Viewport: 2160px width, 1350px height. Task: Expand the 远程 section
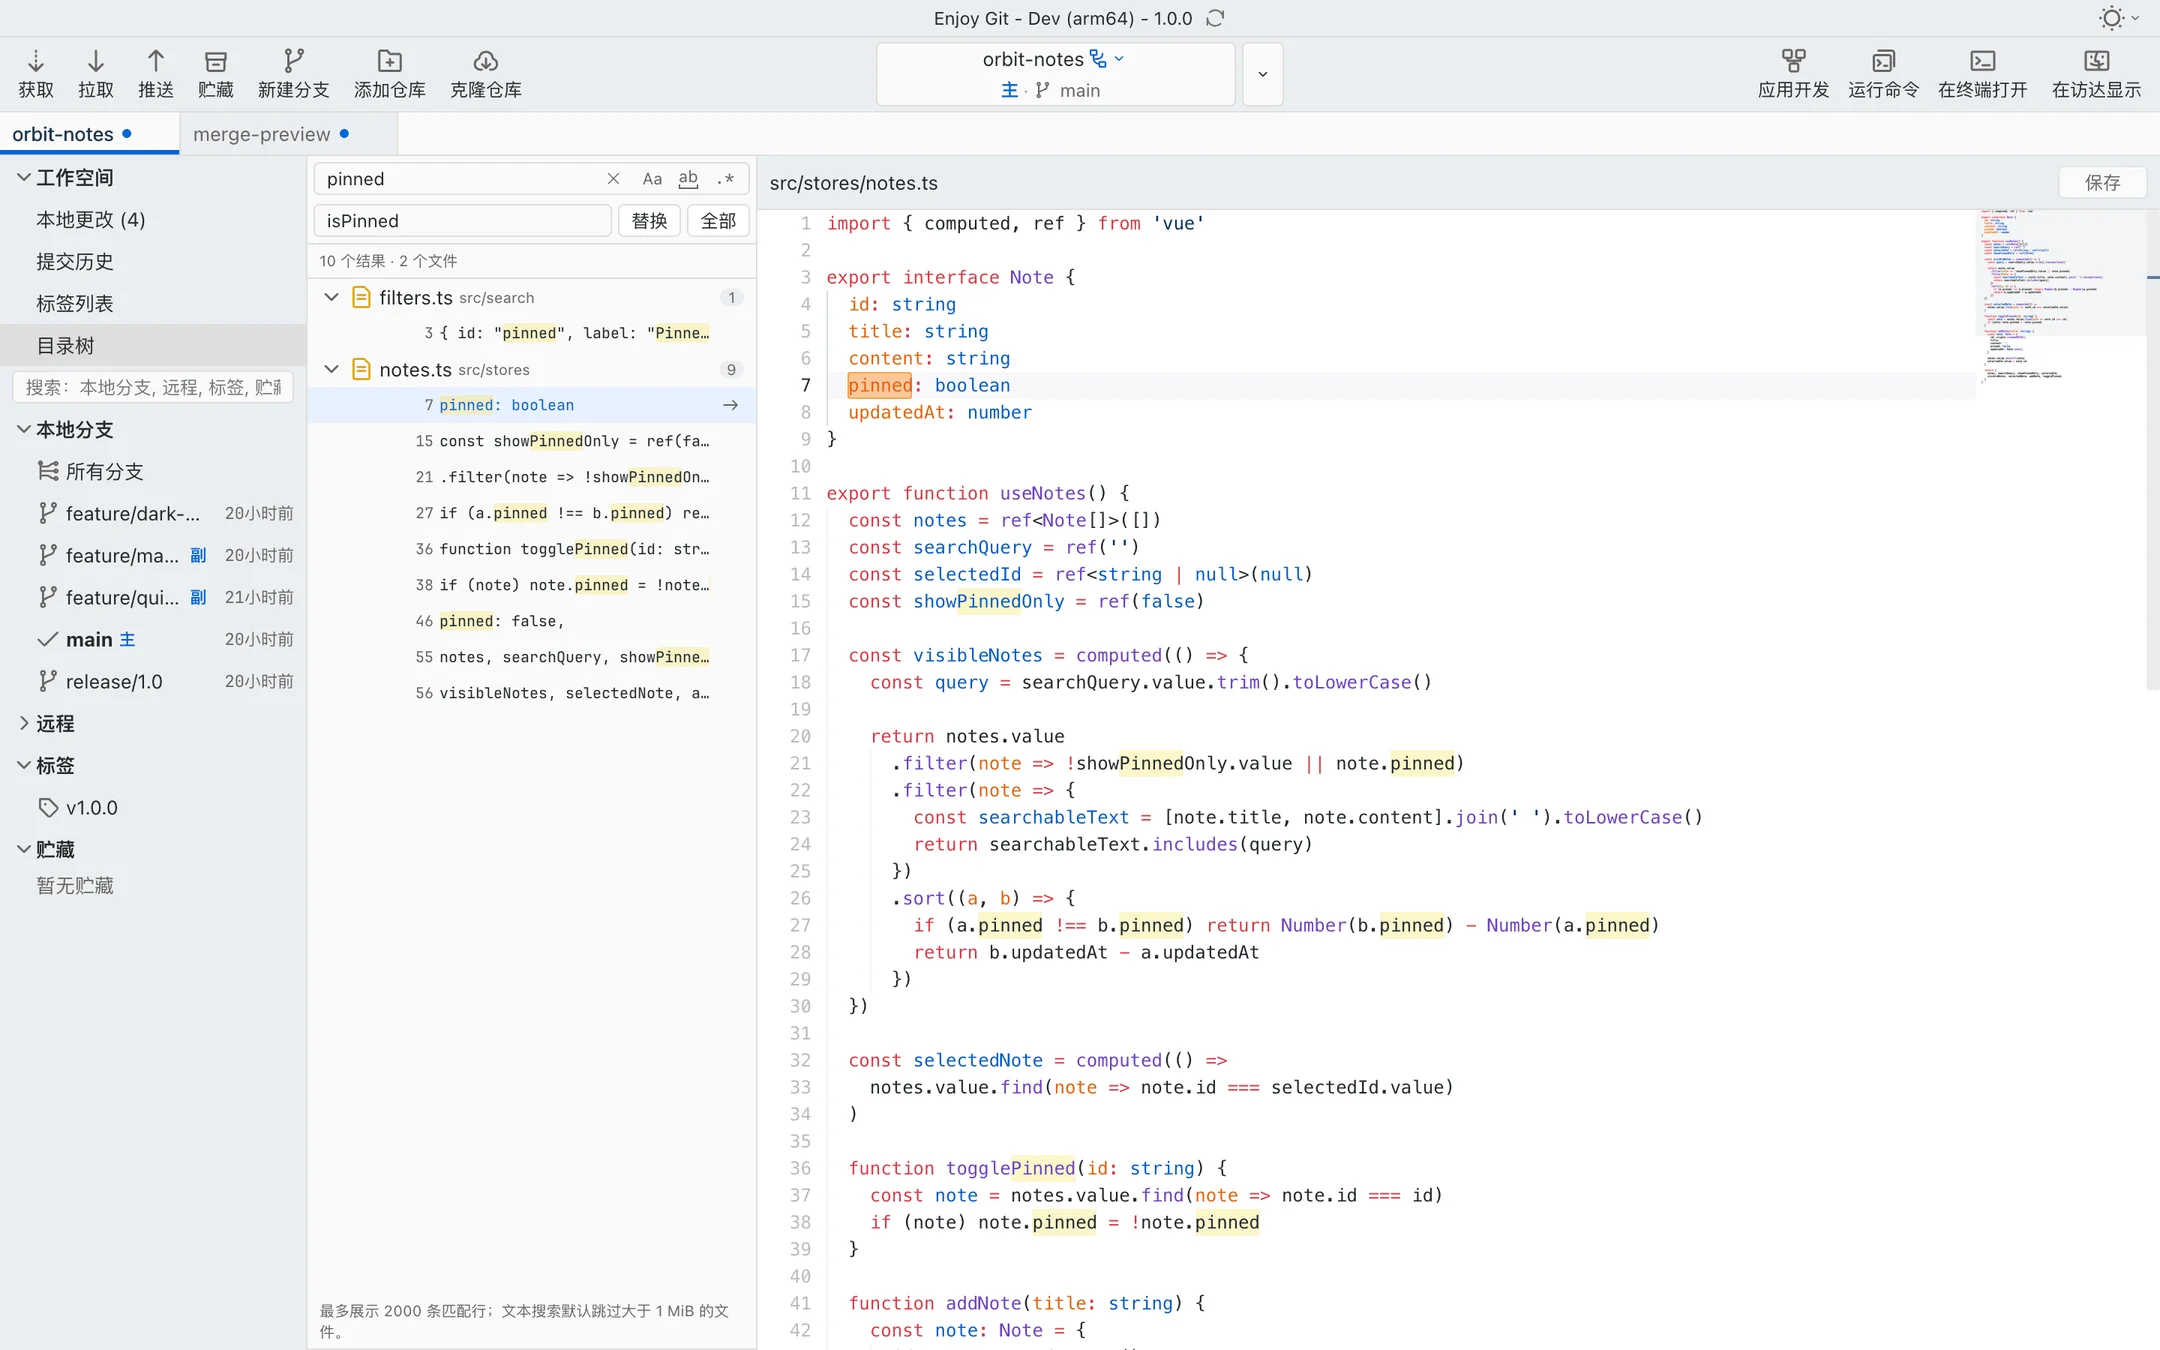coord(24,723)
